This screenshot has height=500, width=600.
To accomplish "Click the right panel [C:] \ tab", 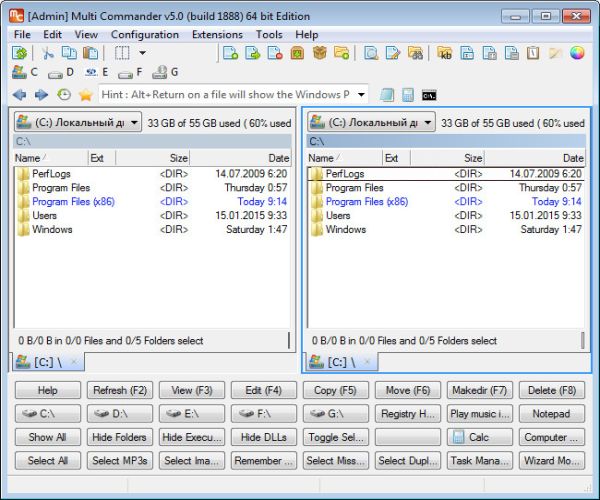I will tap(342, 362).
